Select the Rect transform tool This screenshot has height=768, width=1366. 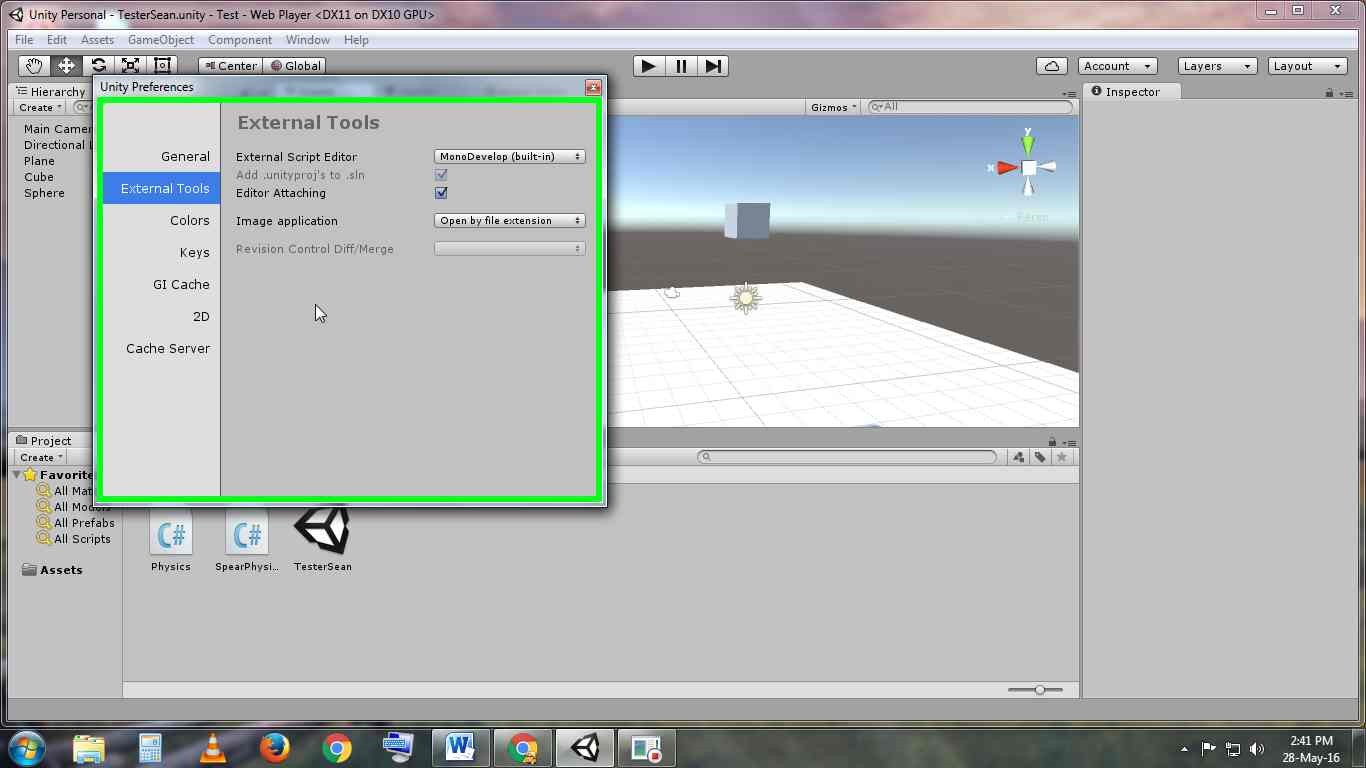[x=162, y=66]
